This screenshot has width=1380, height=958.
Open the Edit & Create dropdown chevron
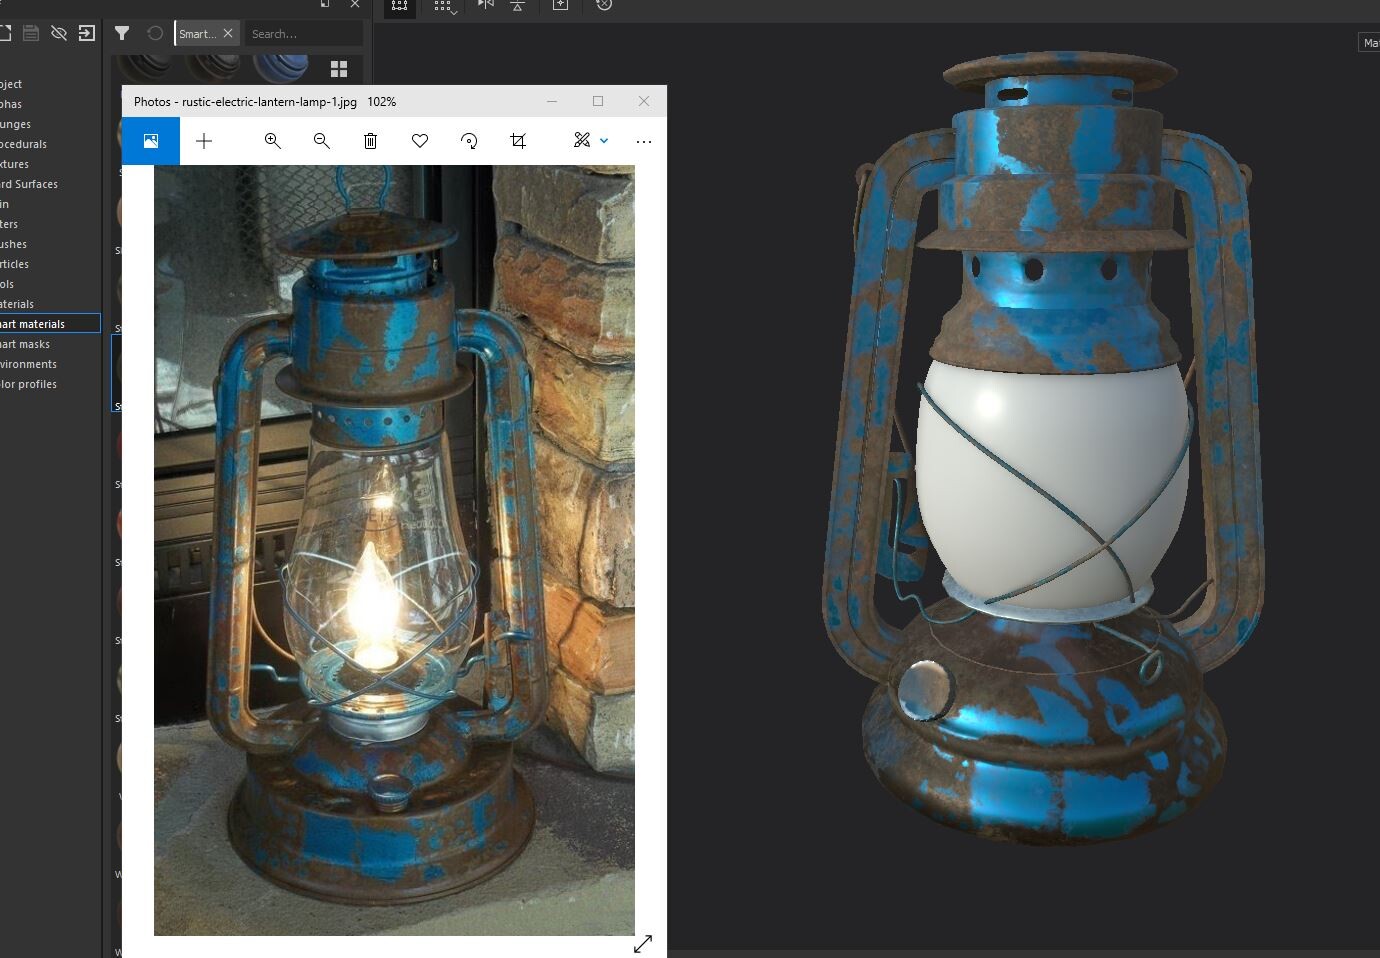coord(604,140)
